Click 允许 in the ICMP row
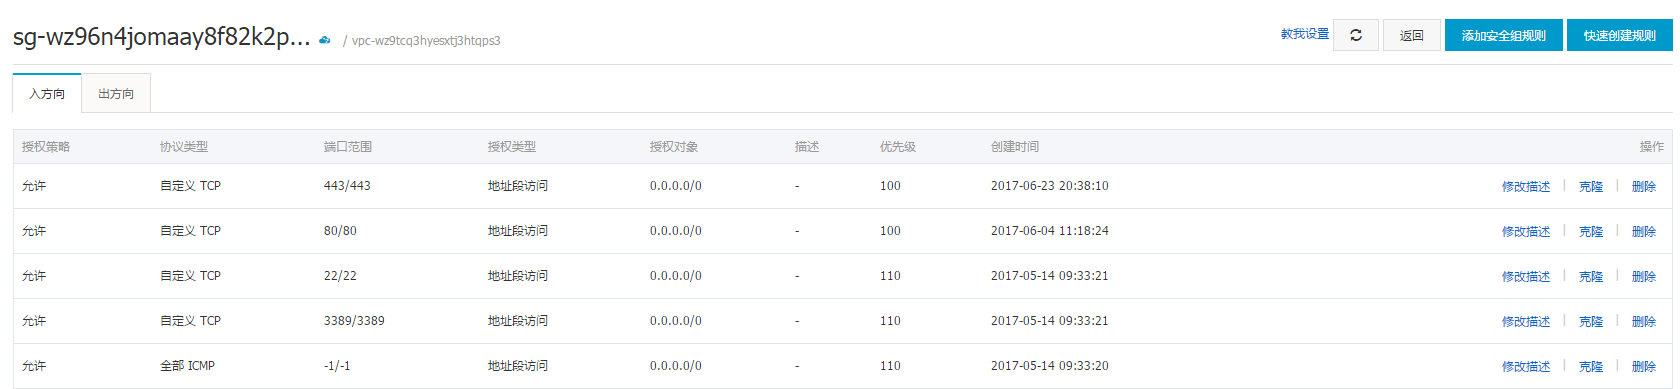The height and width of the screenshot is (389, 1680). (34, 366)
